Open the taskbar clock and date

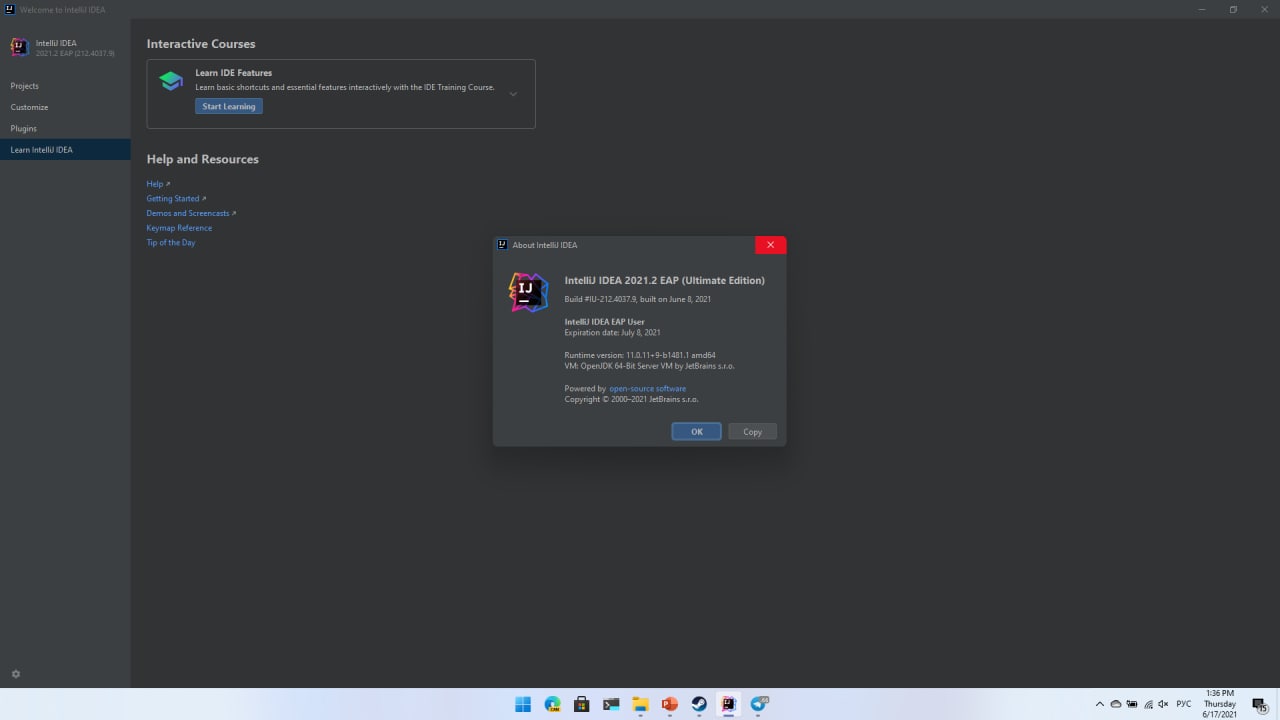[1220, 704]
